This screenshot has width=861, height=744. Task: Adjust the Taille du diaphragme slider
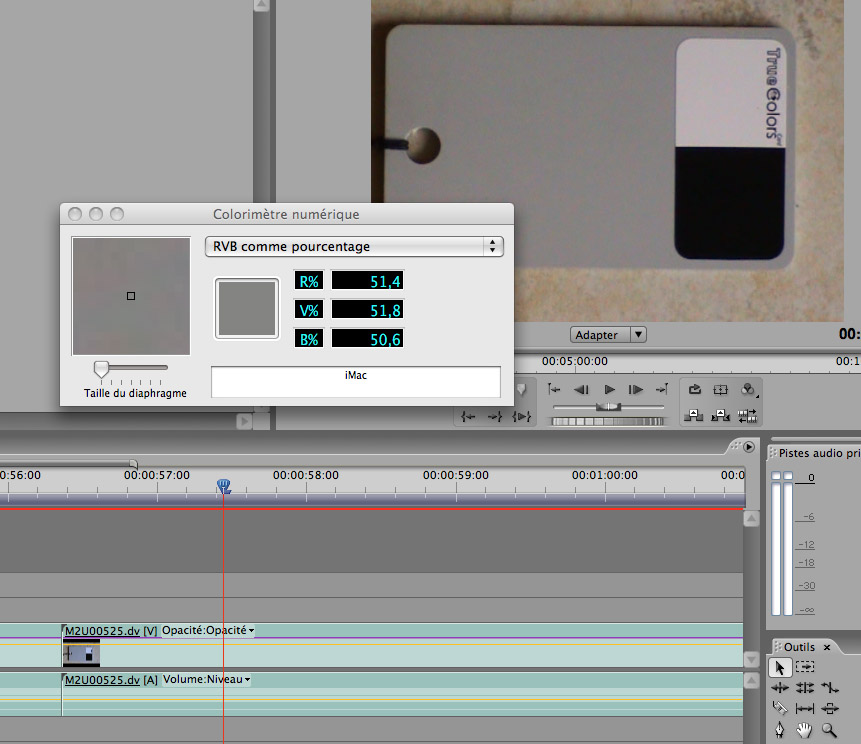point(102,370)
